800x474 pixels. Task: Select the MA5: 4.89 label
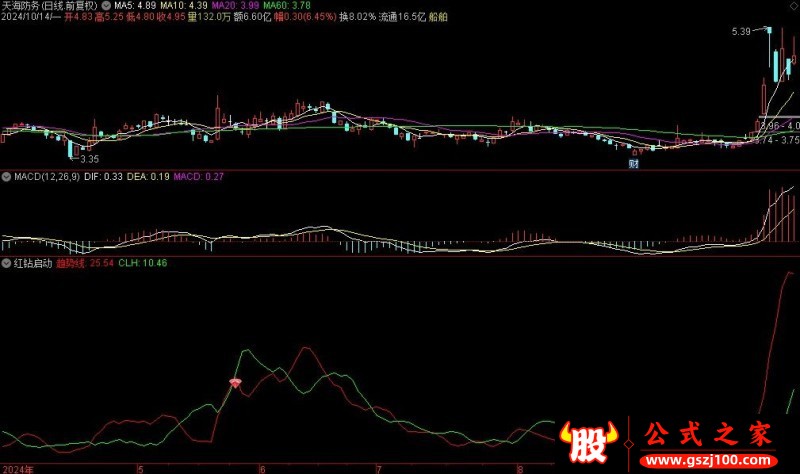coord(135,6)
